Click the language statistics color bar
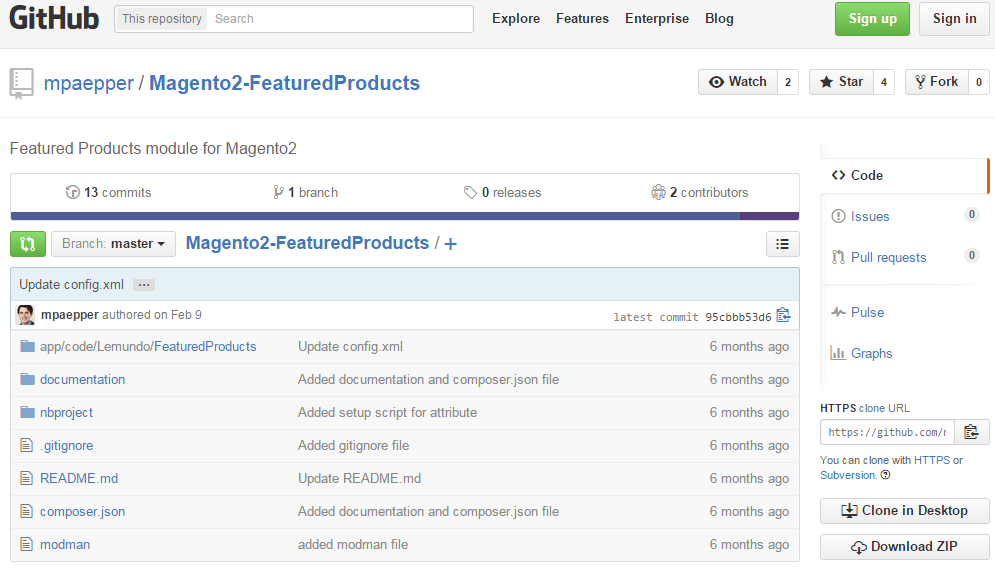 405,216
